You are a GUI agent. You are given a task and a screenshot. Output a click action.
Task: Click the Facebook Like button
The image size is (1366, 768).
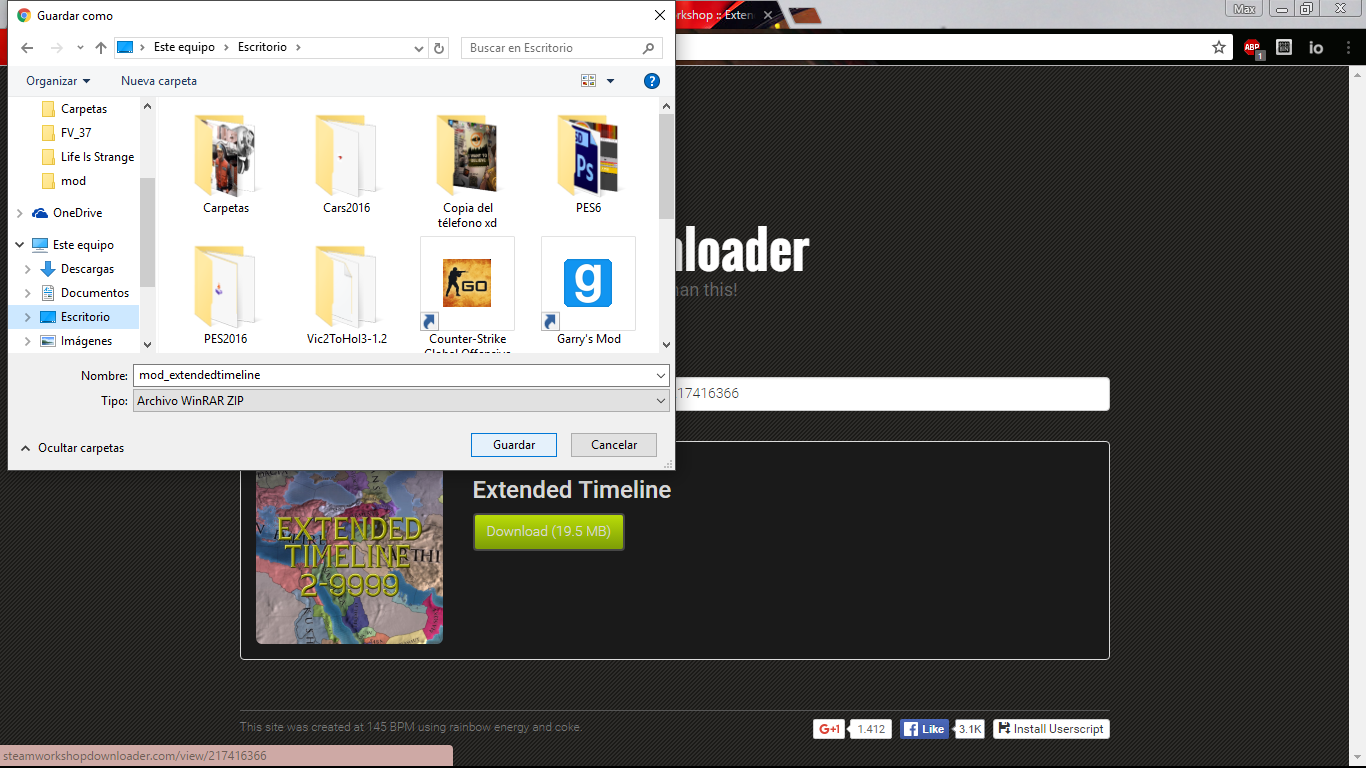[x=924, y=729]
